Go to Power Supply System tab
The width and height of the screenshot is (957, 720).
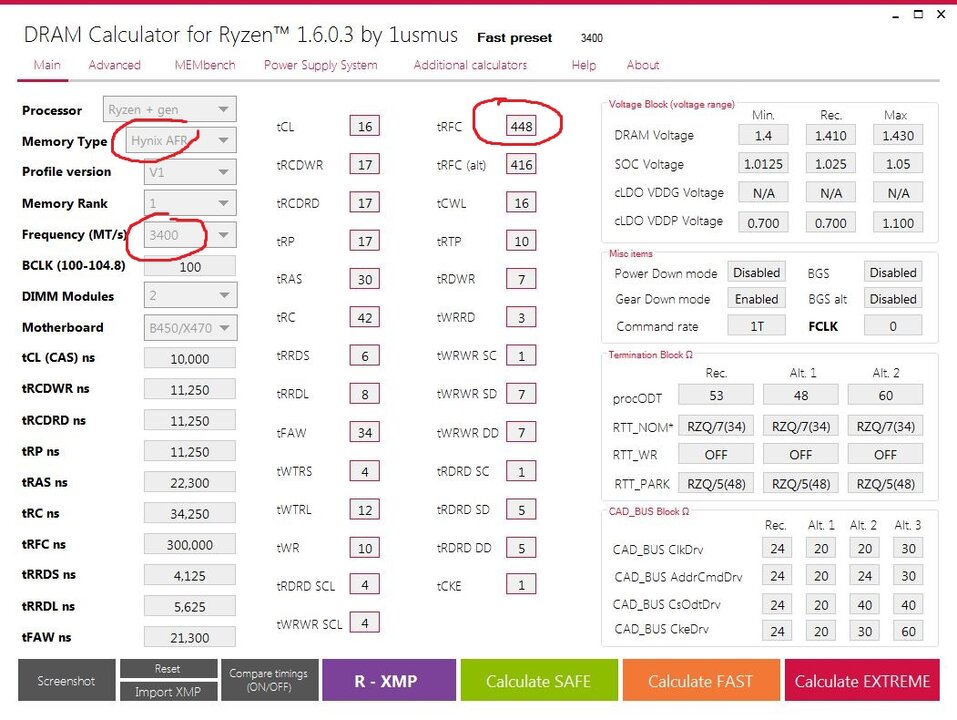coord(320,65)
